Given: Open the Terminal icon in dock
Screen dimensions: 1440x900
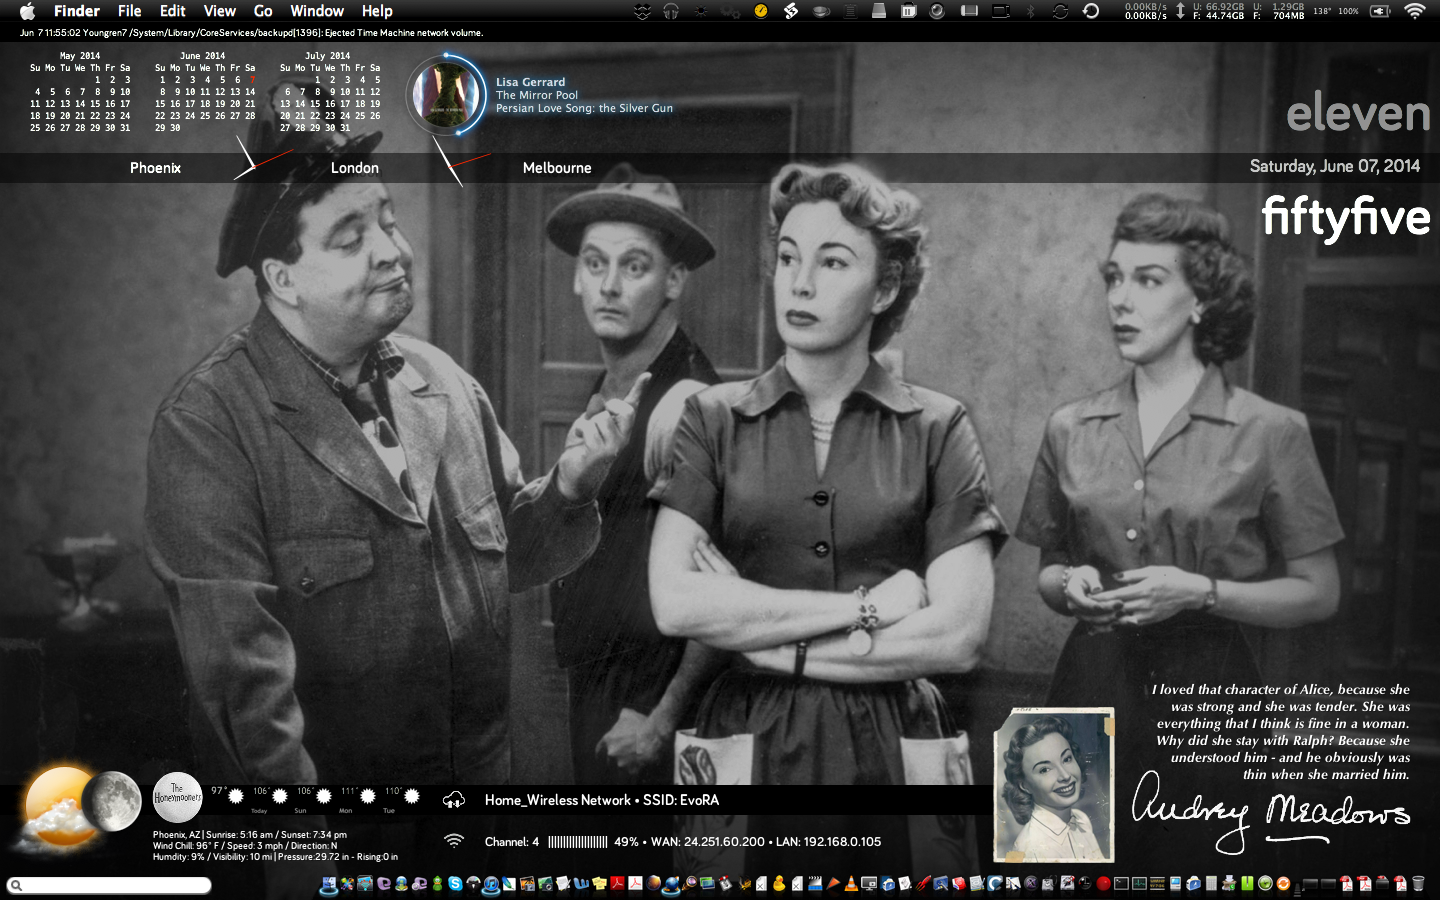Looking at the screenshot, I should point(1121,884).
